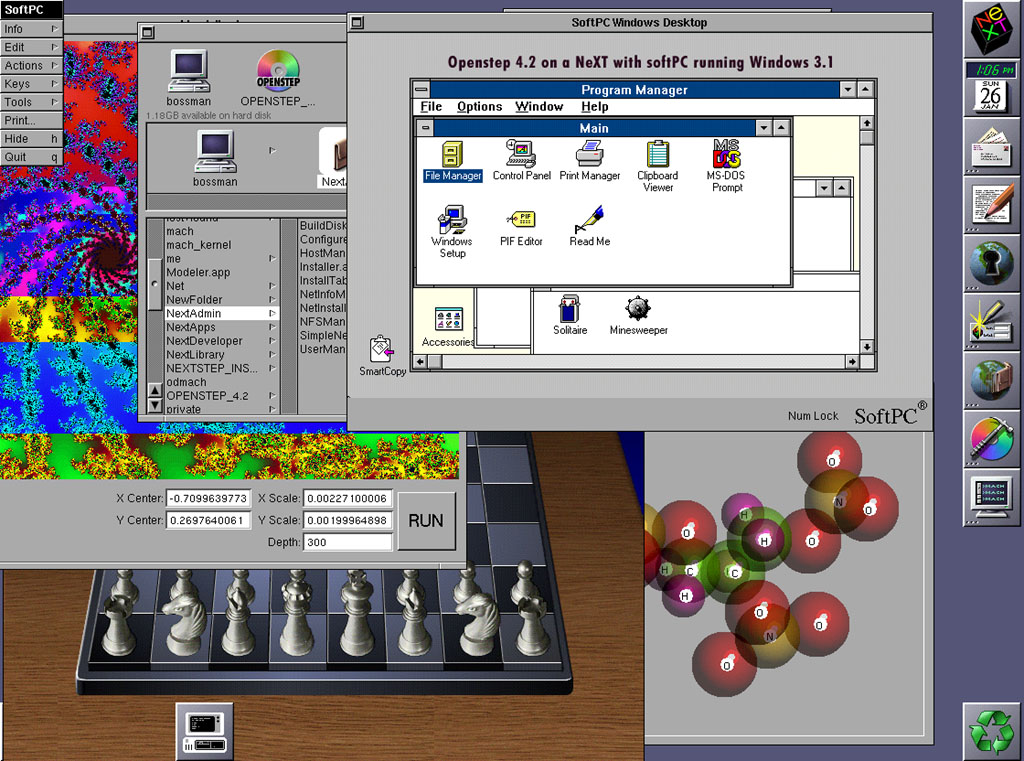Screen dimensions: 1024x761
Task: Open the Keys submenu
Action: click(x=31, y=84)
